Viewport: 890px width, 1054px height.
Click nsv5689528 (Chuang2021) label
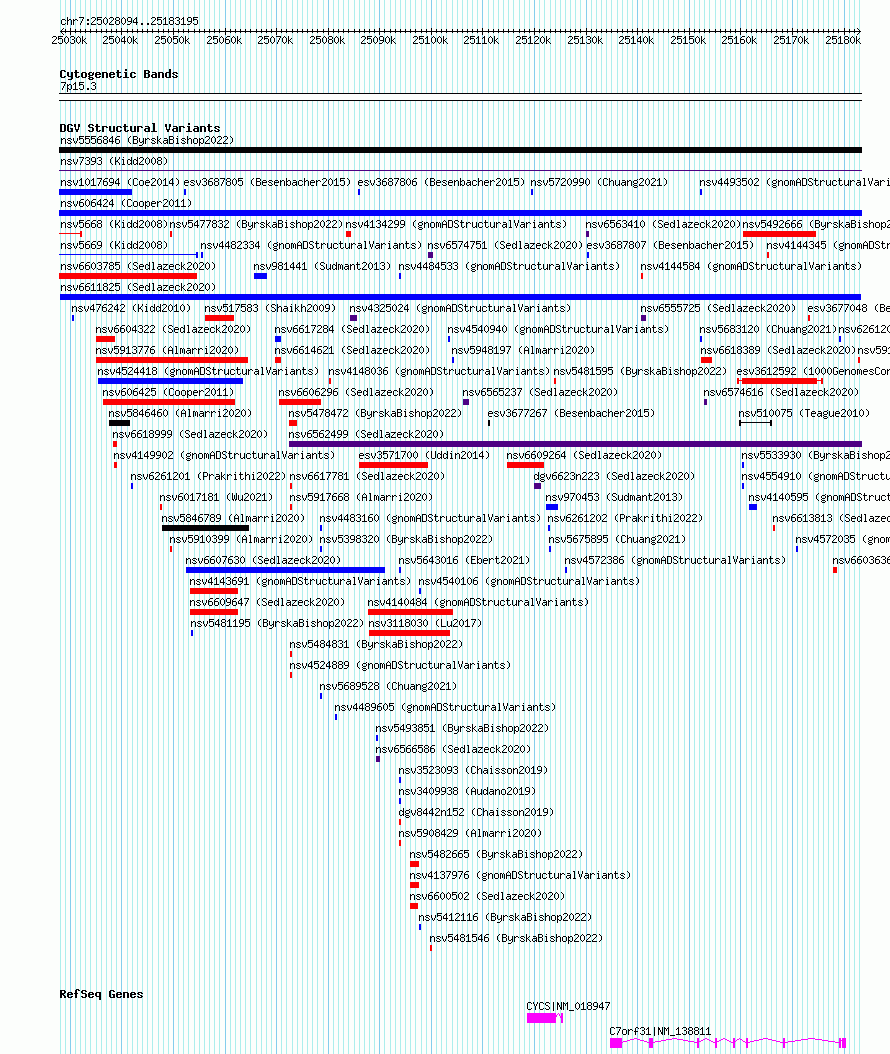[x=388, y=686]
